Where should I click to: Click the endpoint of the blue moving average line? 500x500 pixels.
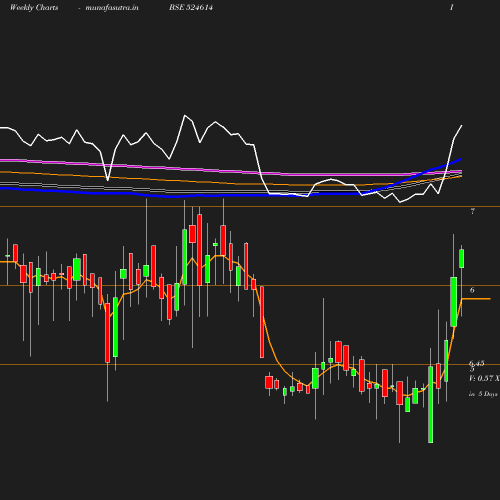[x=461, y=159]
